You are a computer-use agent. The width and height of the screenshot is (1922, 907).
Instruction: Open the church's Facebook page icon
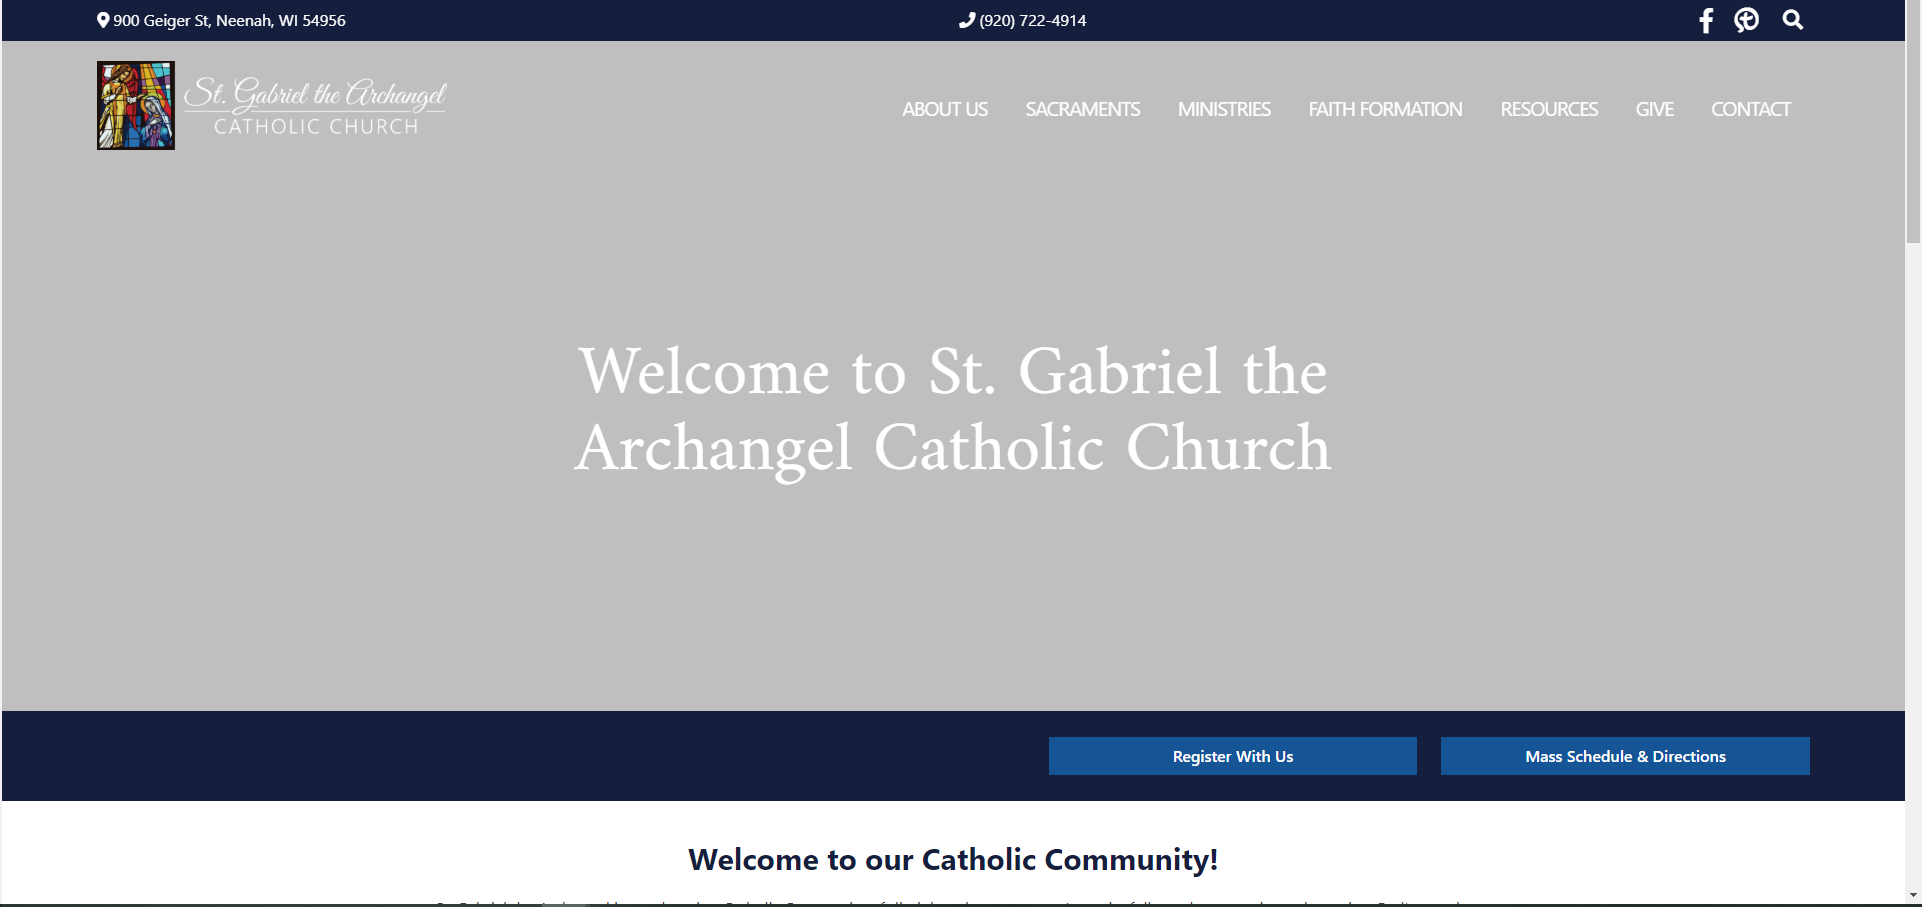click(1706, 21)
